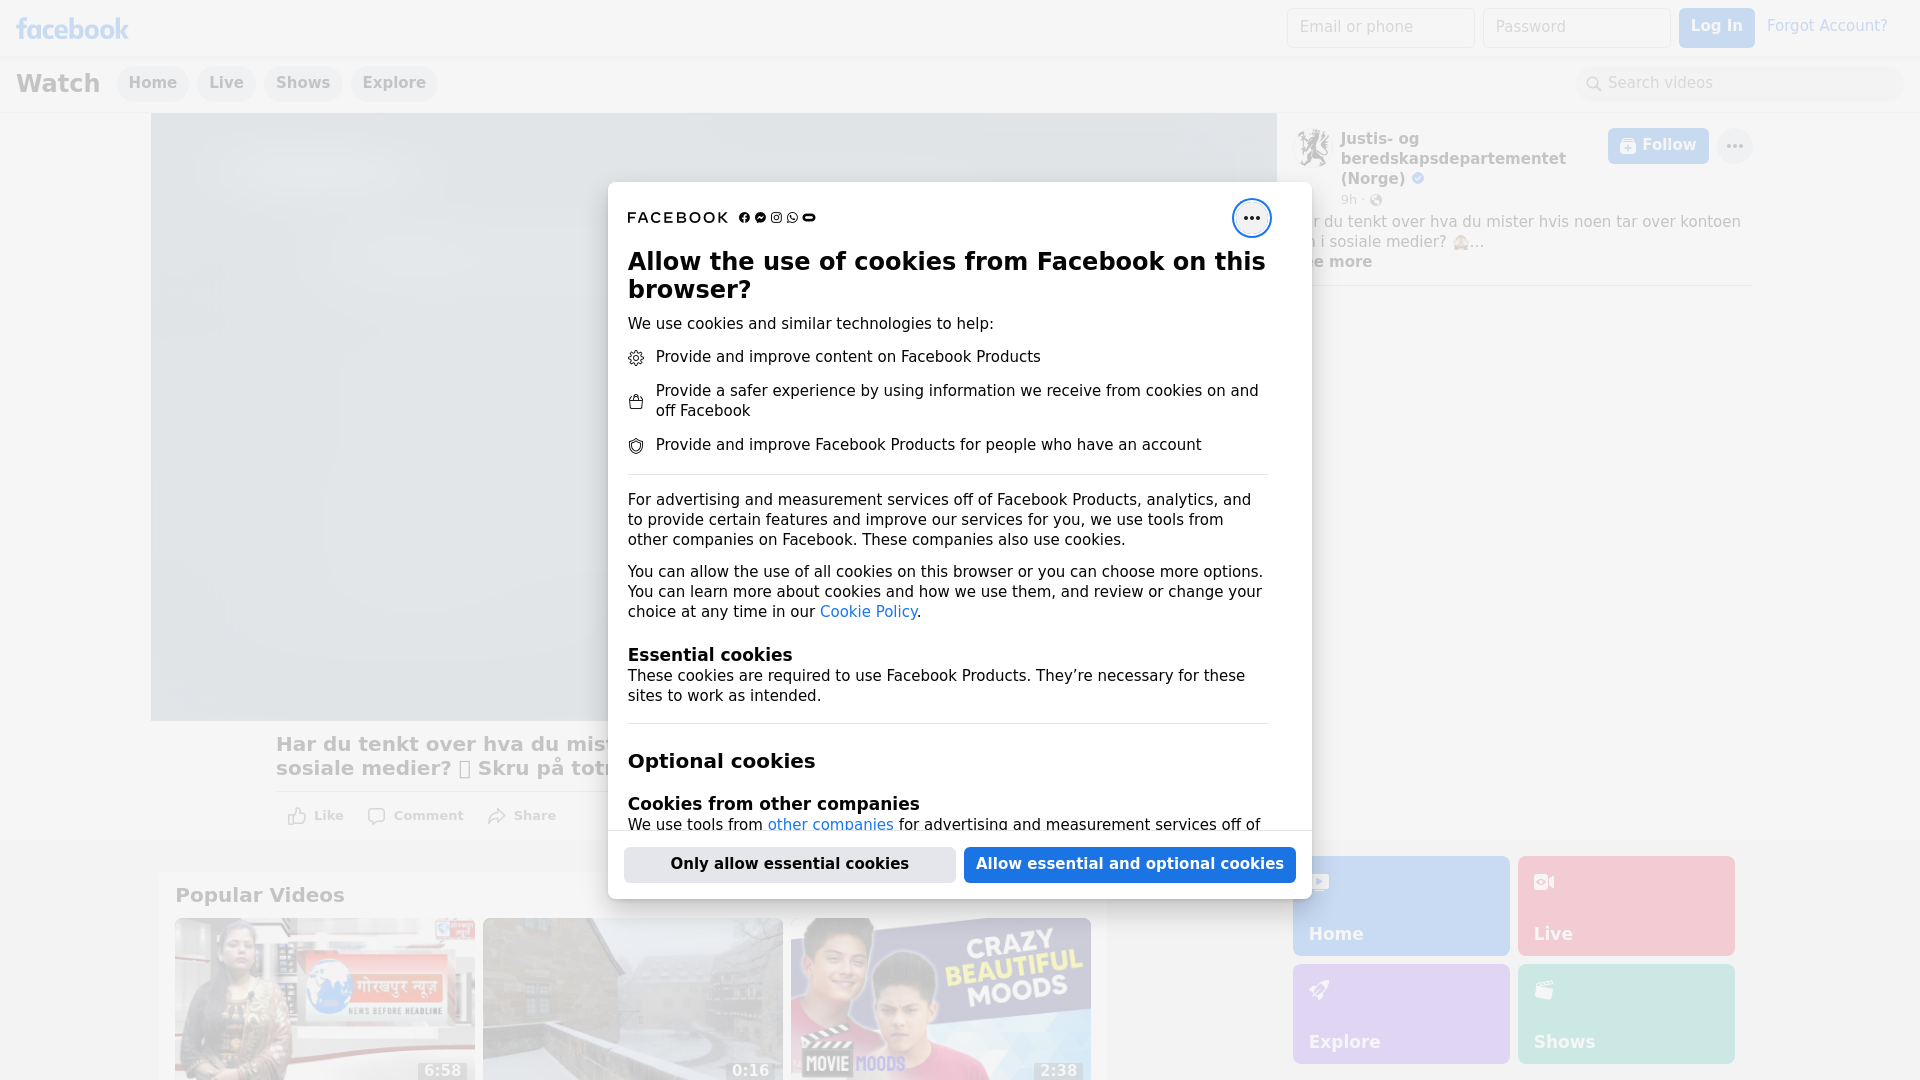Click the Instagram icon in cookie dialog header
The image size is (1920, 1080).
776,218
